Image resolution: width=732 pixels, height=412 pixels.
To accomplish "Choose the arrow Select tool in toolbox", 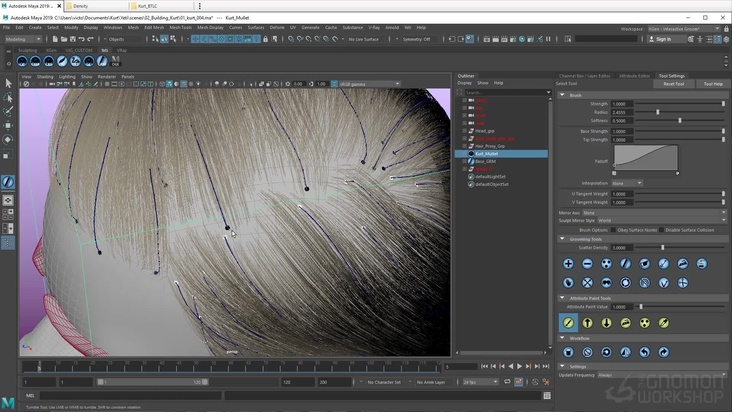I will tap(8, 84).
